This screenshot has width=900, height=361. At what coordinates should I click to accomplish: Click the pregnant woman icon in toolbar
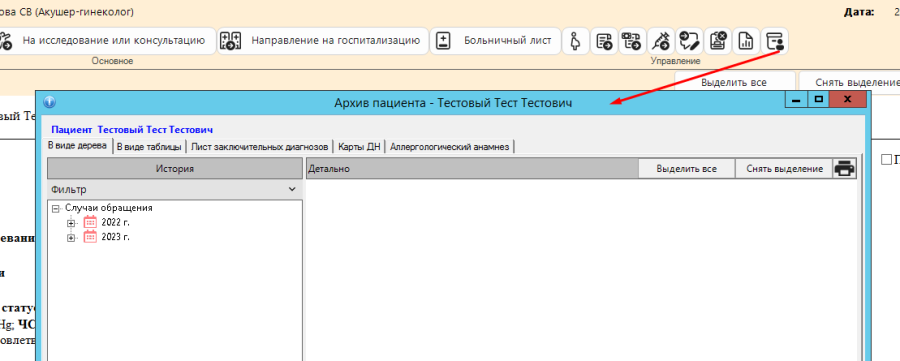coord(576,41)
